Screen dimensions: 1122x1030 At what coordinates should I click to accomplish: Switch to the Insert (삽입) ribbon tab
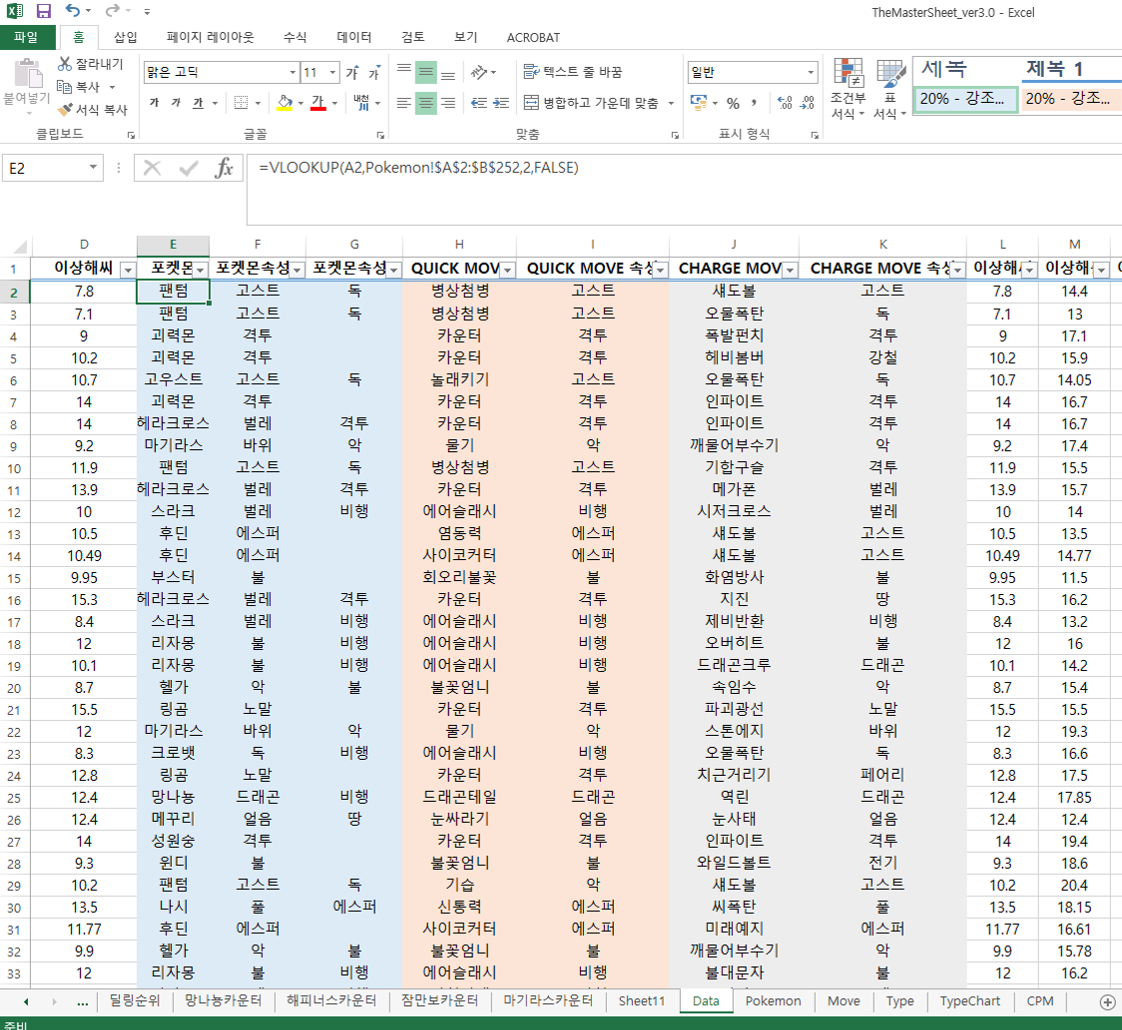pos(125,37)
